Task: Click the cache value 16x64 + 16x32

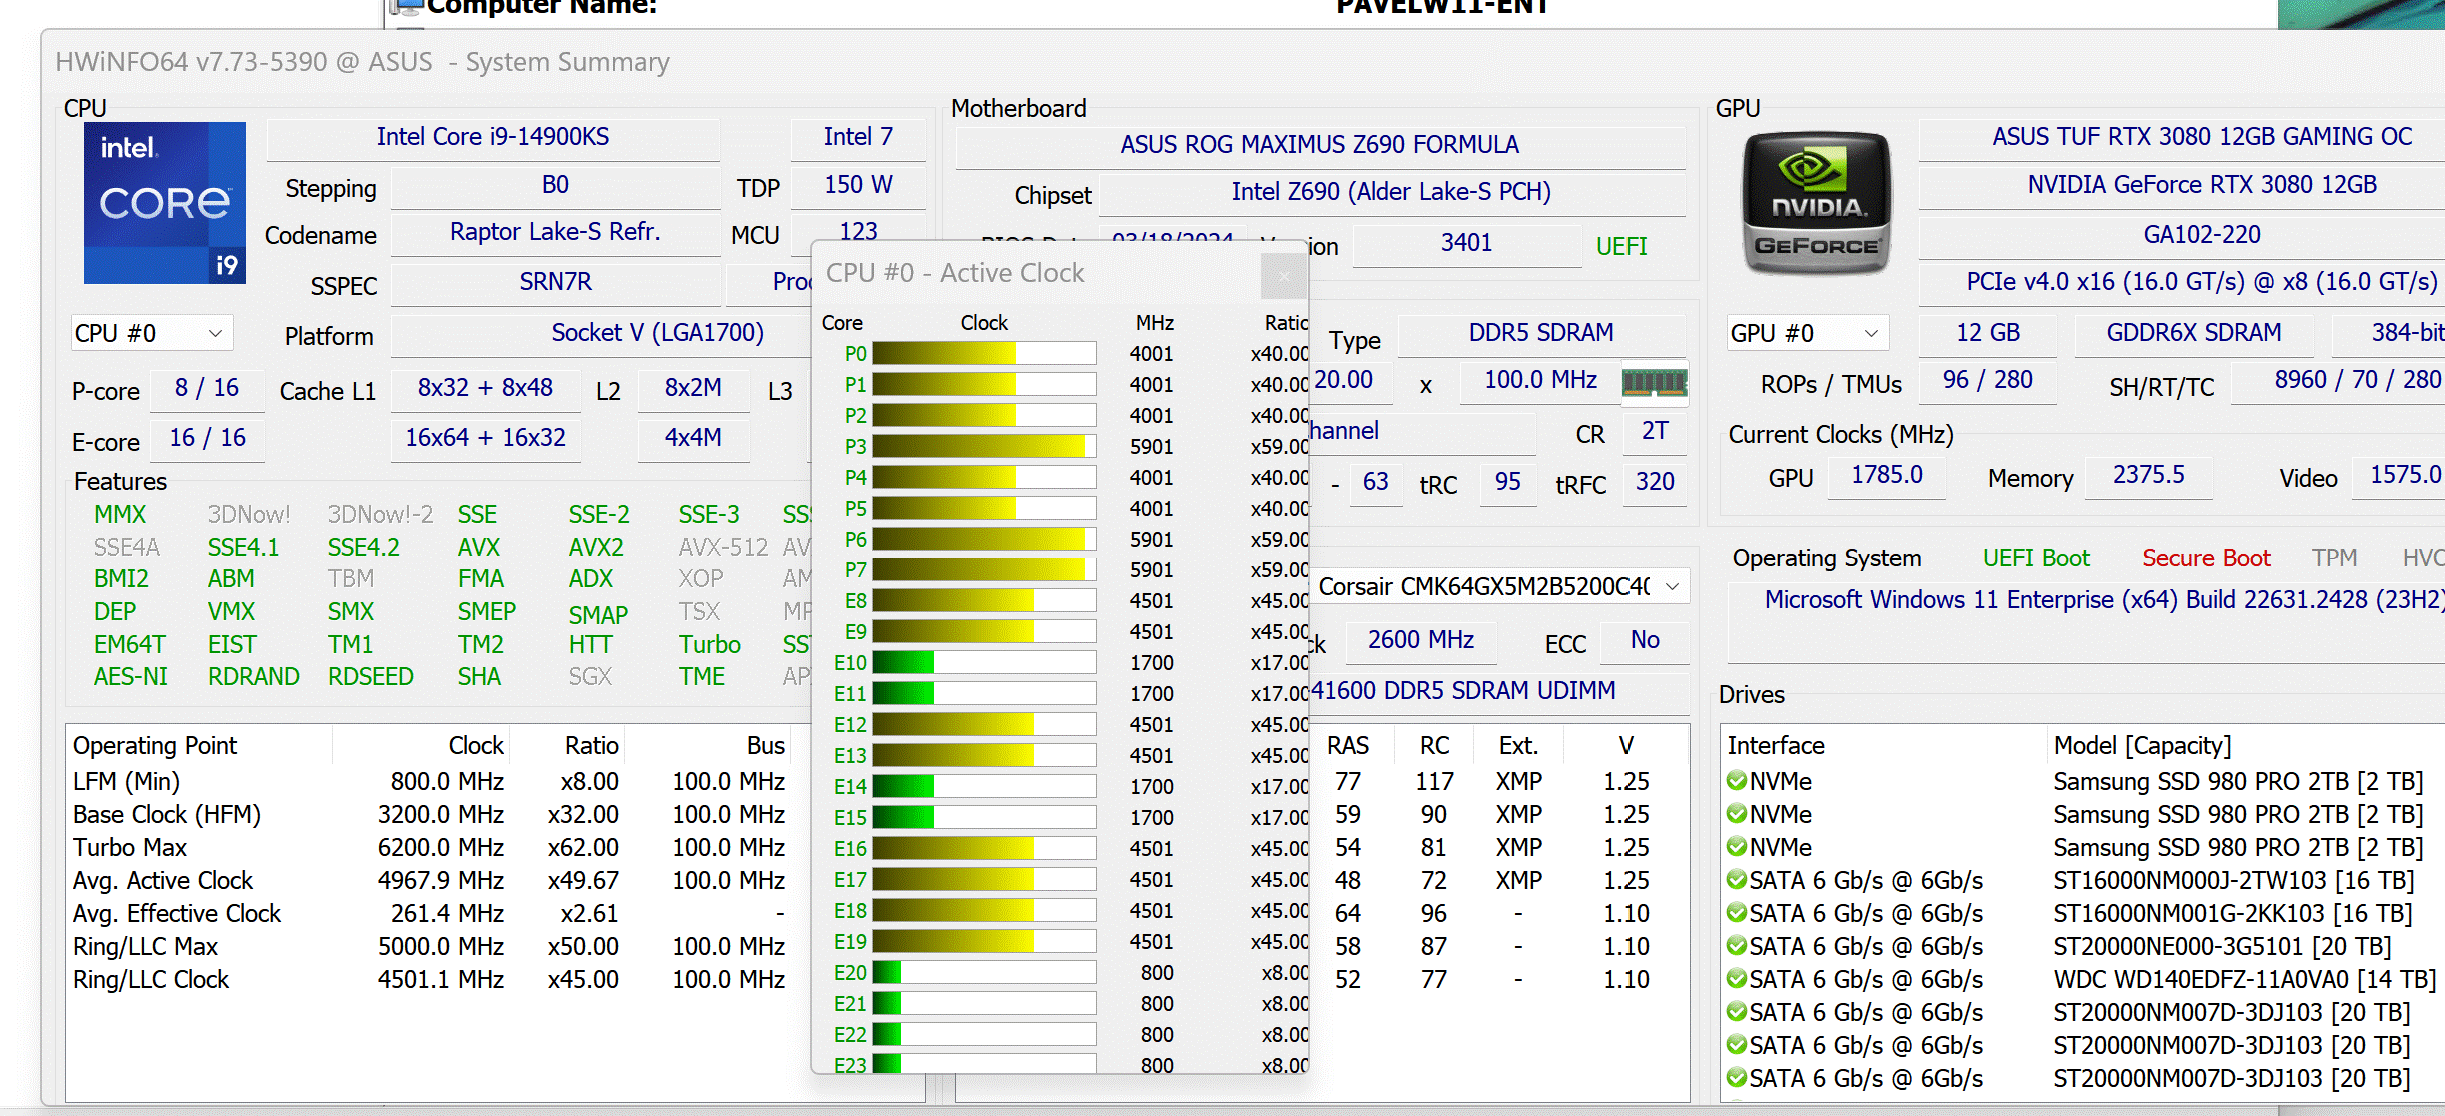Action: click(x=485, y=438)
